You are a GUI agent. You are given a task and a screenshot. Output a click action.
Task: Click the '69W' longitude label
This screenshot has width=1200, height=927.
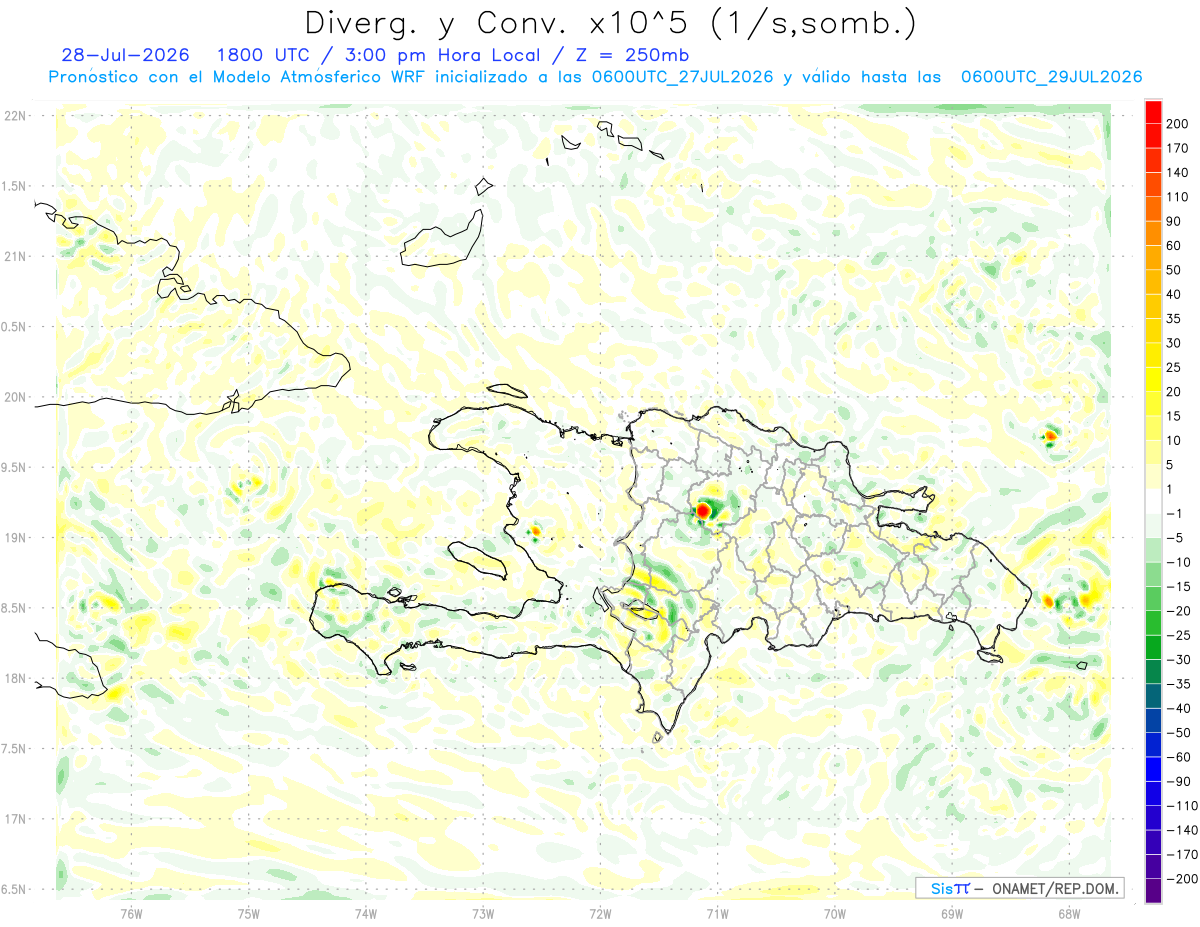pos(952,914)
